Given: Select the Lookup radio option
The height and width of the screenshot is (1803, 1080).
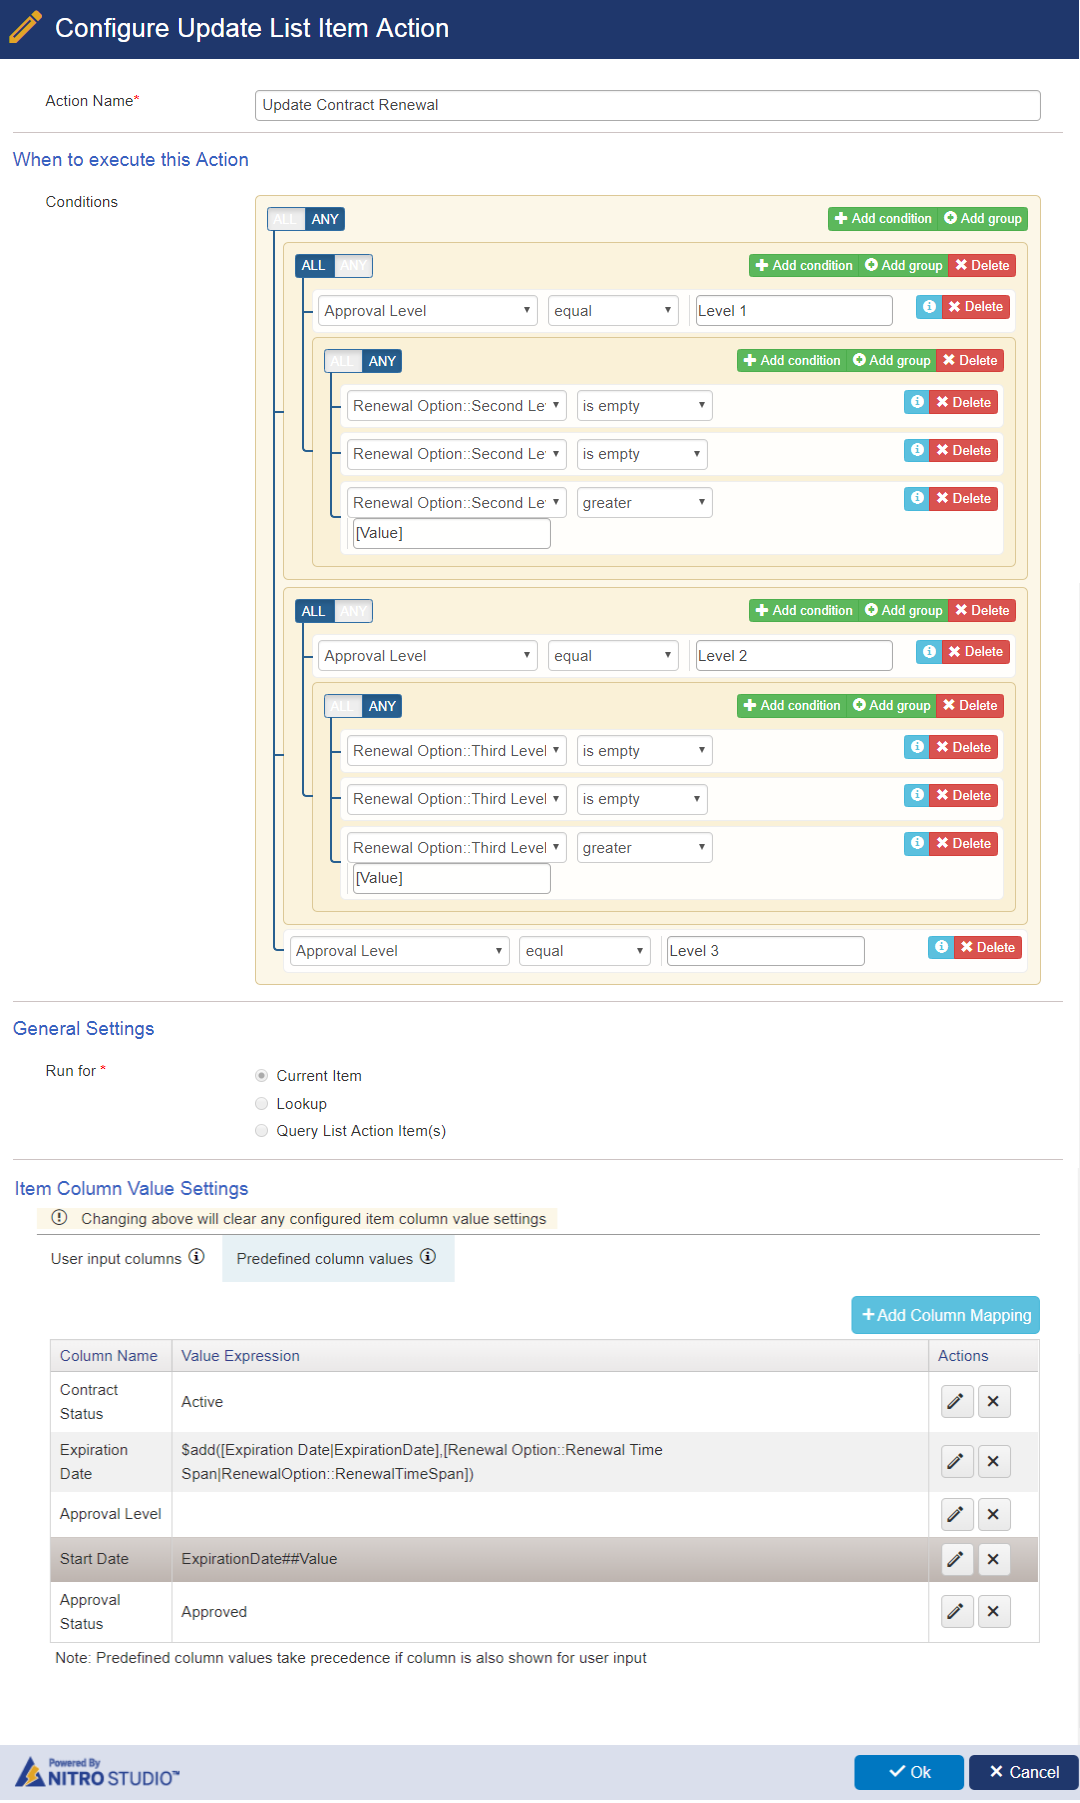Looking at the screenshot, I should 262,1104.
